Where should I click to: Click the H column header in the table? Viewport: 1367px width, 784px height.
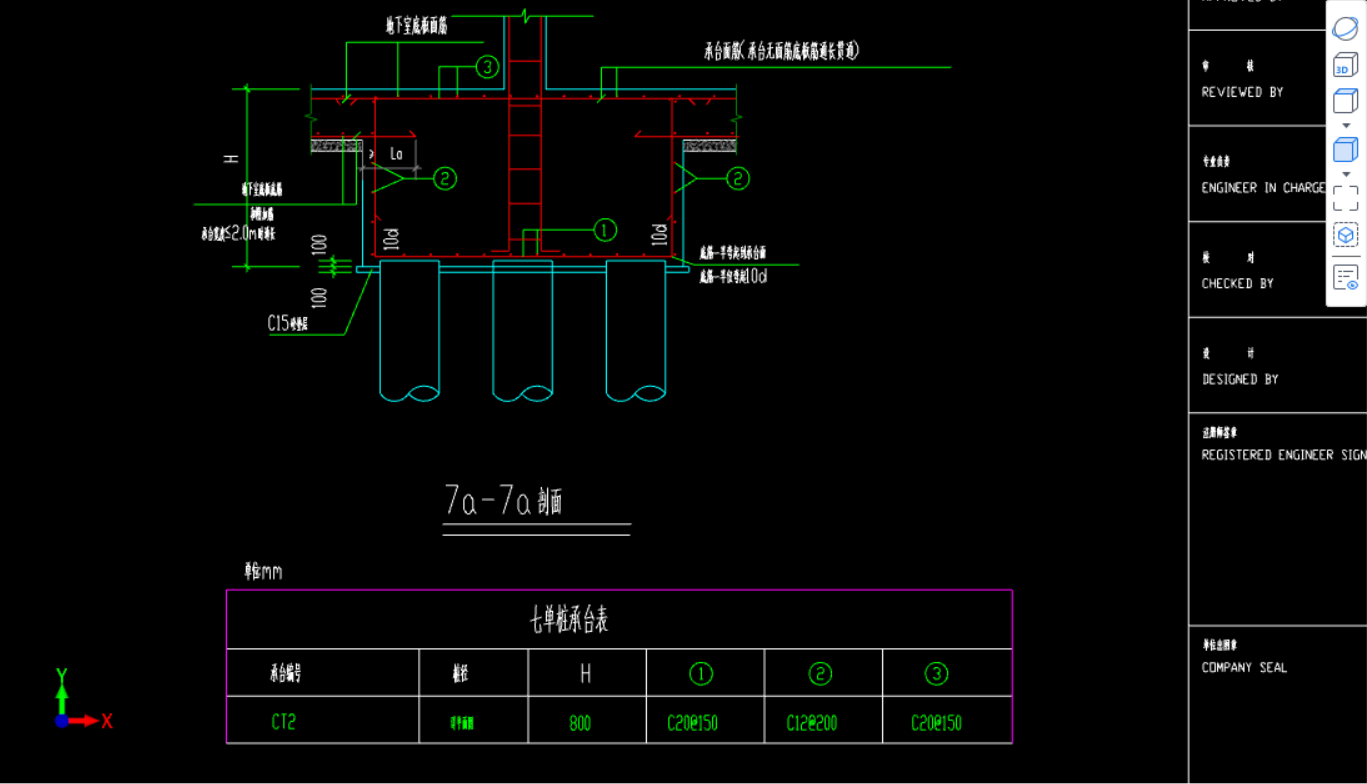(x=586, y=674)
